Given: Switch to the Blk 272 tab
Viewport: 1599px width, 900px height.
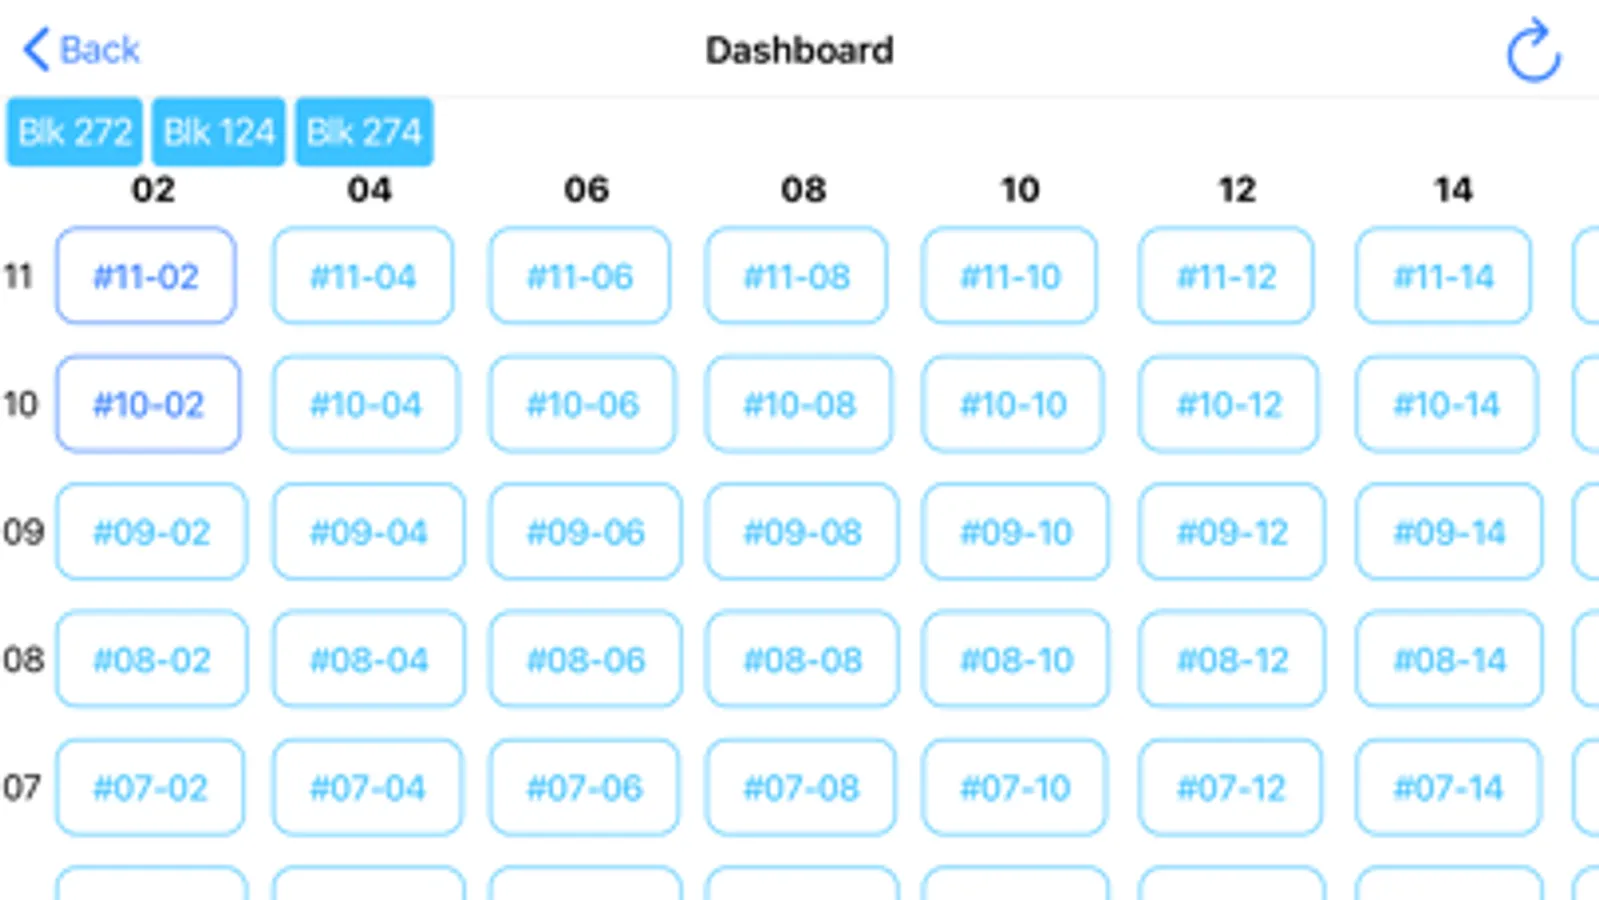Looking at the screenshot, I should [74, 132].
